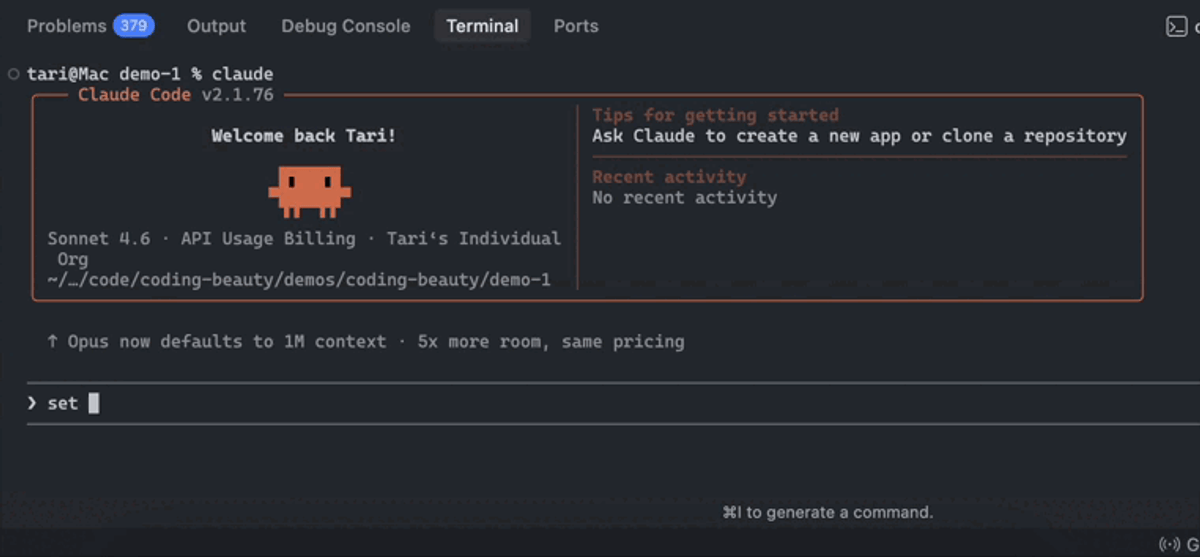The image size is (1200, 557).
Task: Click the 'tari@Mac demo-1 % claude' command line
Action: (x=150, y=74)
